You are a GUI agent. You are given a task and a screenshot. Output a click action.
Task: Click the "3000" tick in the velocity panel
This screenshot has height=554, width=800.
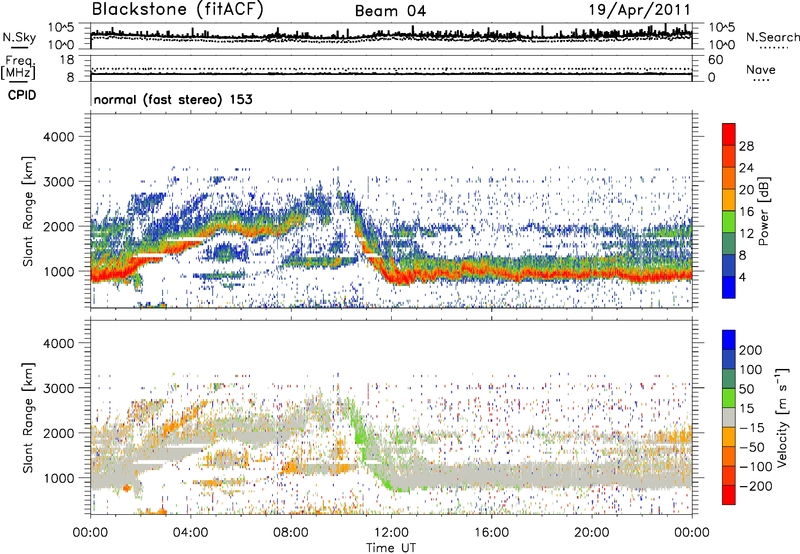tap(59, 388)
